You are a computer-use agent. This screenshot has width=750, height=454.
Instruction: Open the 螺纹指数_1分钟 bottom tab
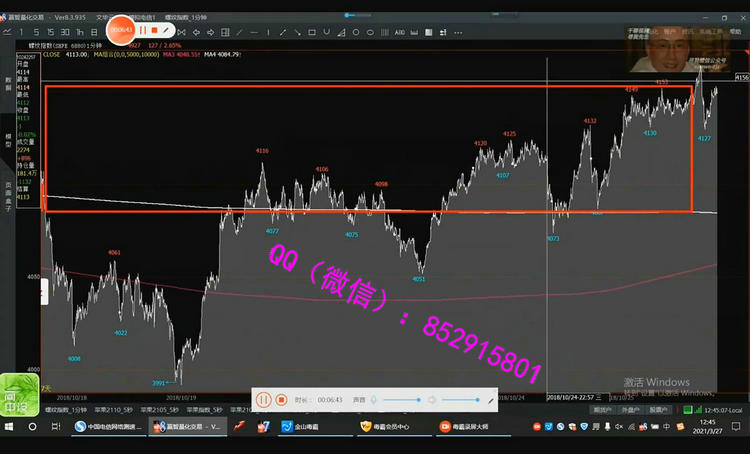(66, 409)
